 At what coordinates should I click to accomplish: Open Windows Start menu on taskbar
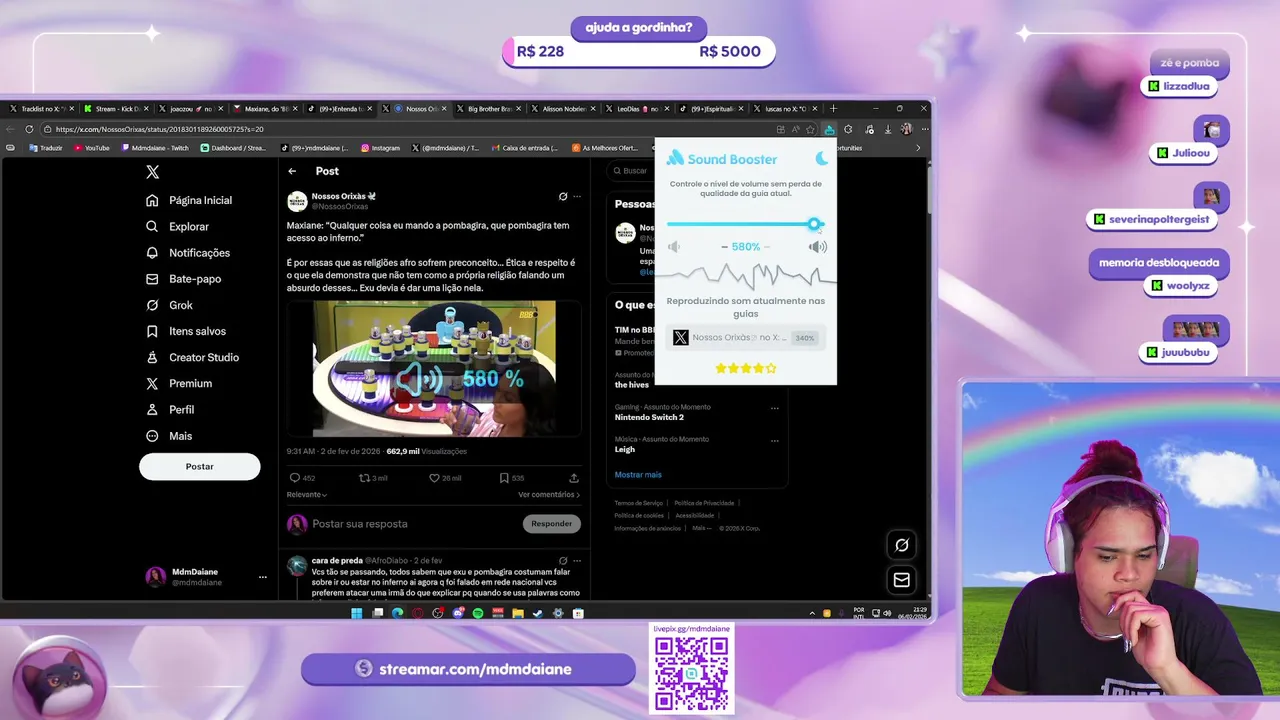357,613
